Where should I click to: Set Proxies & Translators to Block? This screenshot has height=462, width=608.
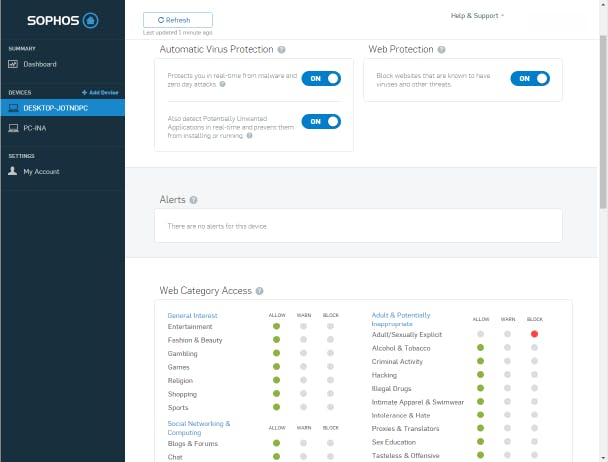point(534,428)
